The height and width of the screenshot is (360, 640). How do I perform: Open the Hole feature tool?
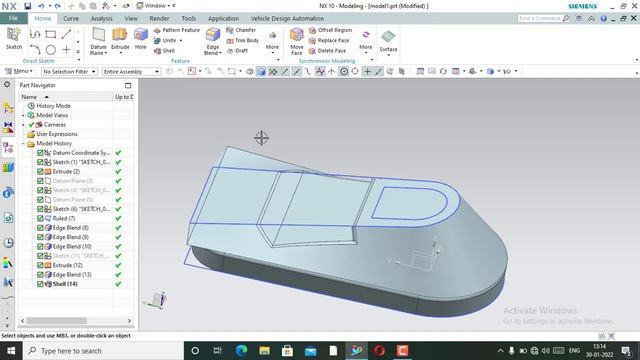pos(140,39)
